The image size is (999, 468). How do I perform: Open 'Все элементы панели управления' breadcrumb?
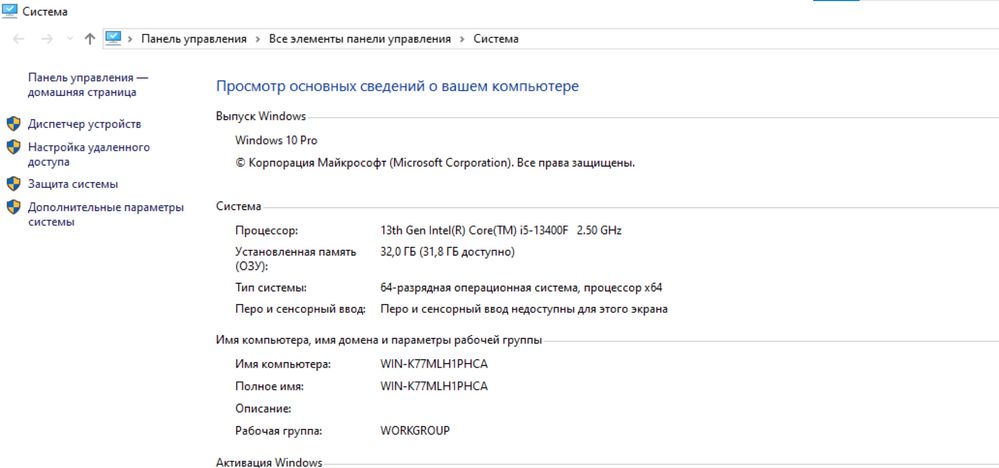click(x=359, y=39)
